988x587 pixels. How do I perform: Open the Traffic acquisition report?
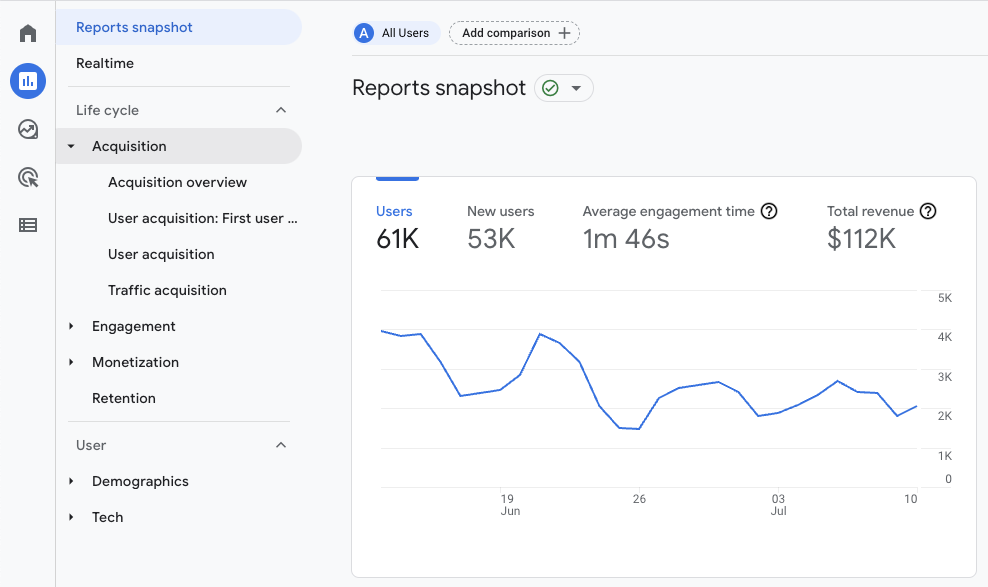pyautogui.click(x=165, y=290)
